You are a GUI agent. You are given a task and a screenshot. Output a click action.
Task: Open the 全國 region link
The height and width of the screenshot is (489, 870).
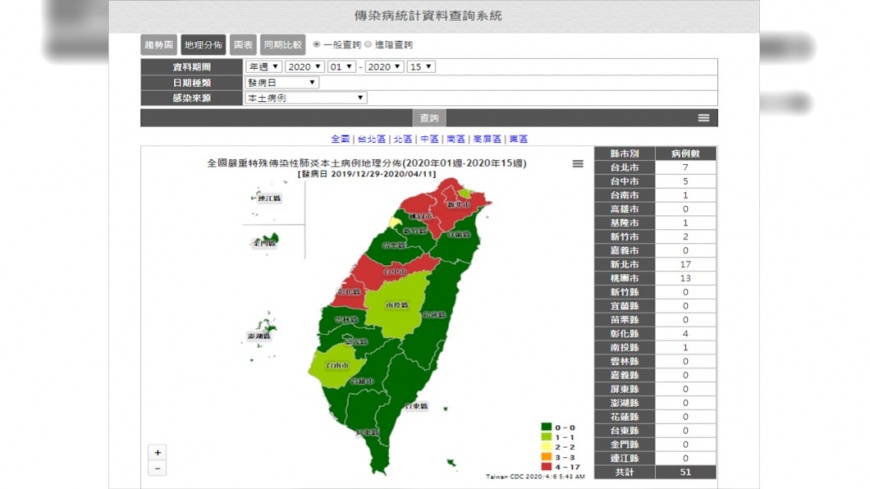coord(340,139)
